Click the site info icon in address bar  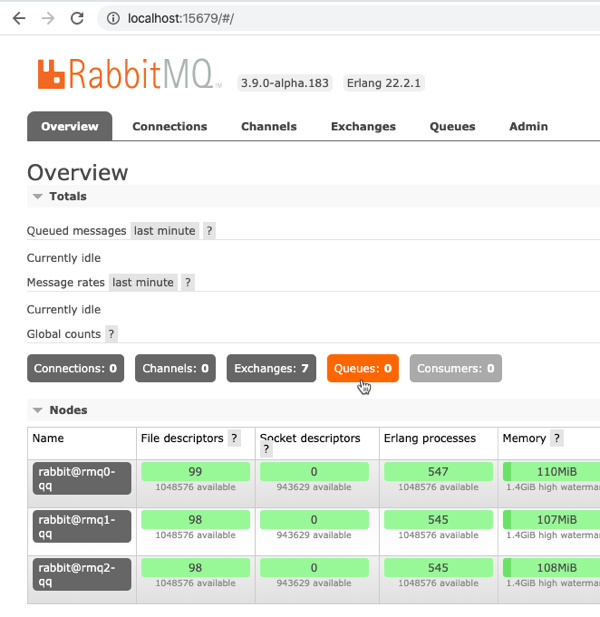(x=113, y=19)
